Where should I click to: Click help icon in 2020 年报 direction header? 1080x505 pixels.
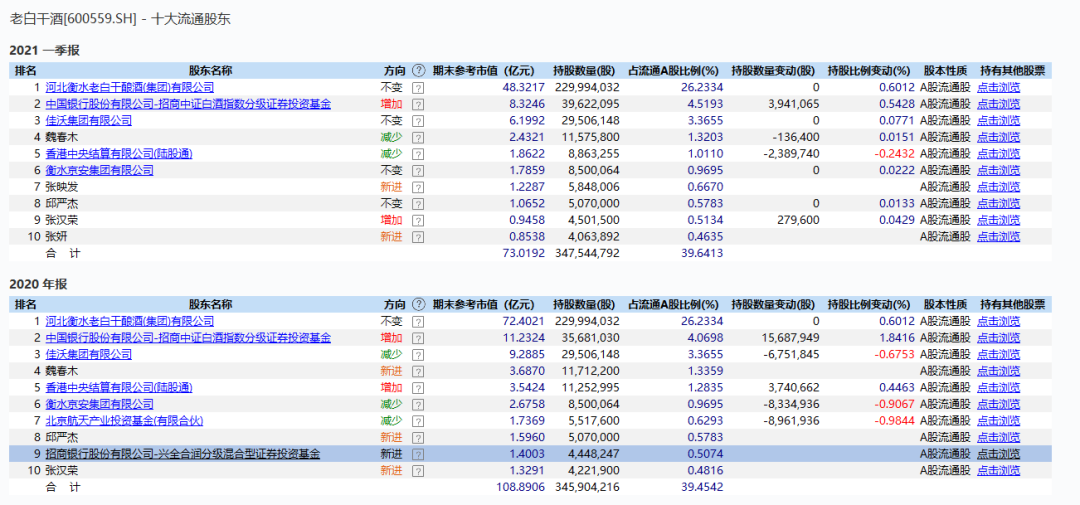[419, 305]
